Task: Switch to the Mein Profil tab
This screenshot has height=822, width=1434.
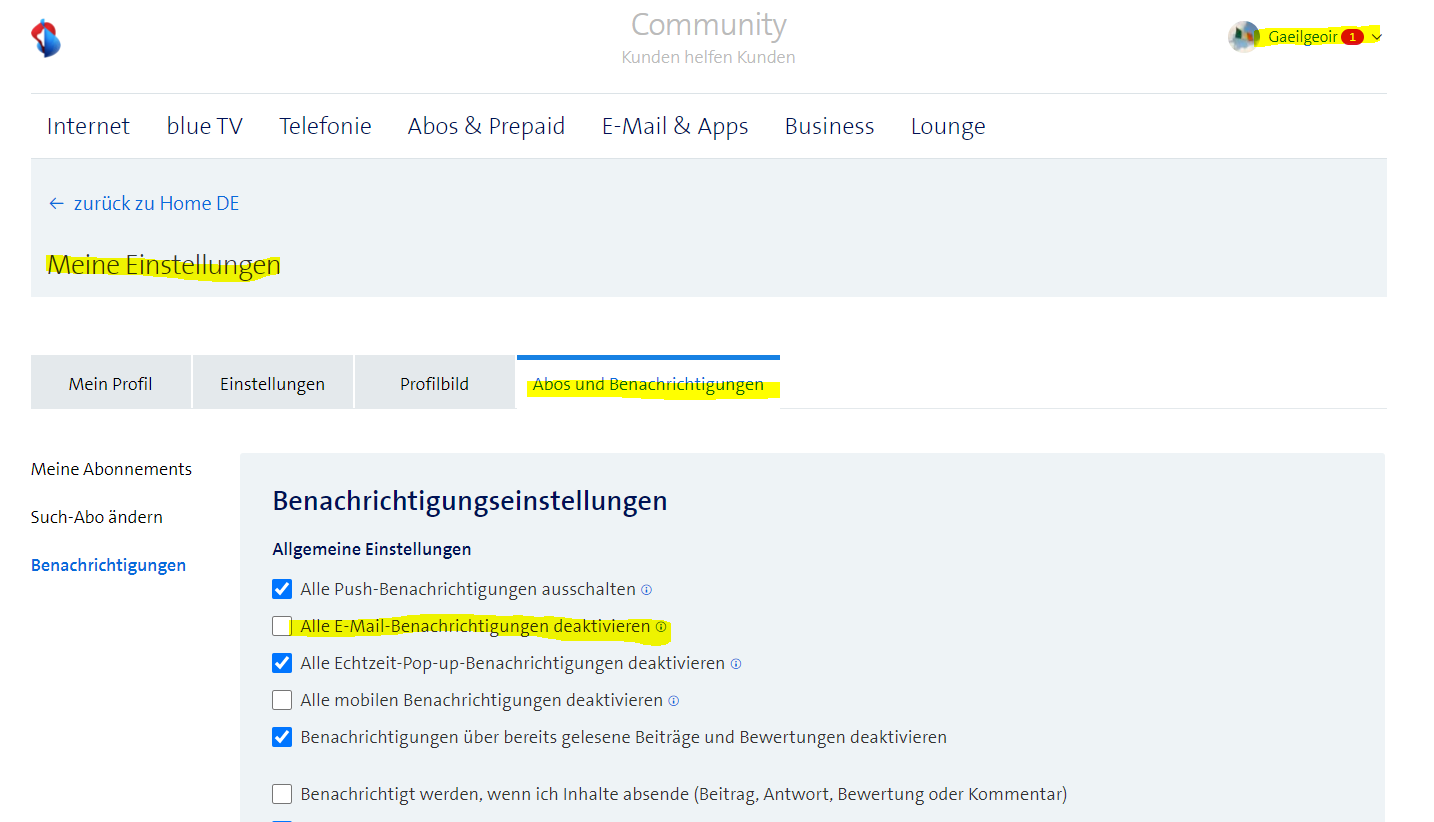Action: click(110, 384)
